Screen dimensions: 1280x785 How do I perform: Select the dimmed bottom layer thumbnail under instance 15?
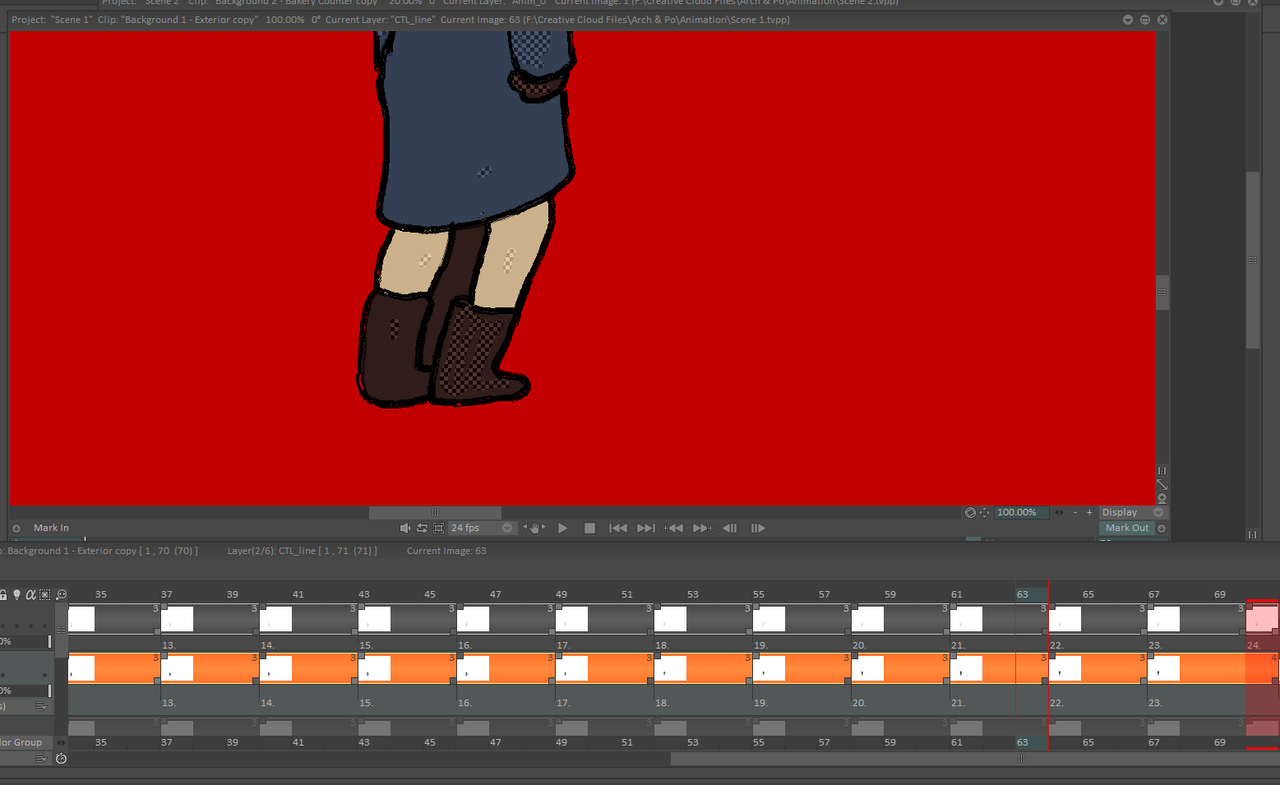coord(374,728)
